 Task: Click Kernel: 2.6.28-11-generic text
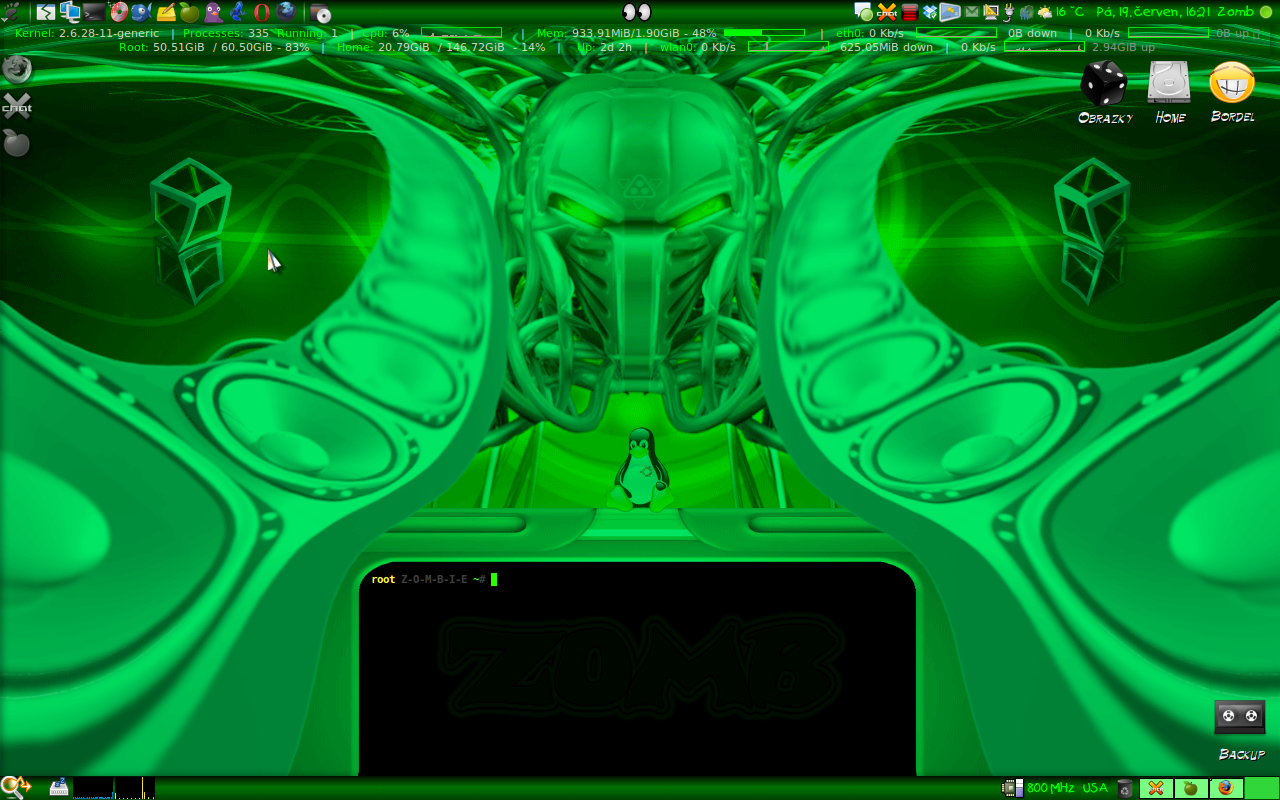(86, 34)
